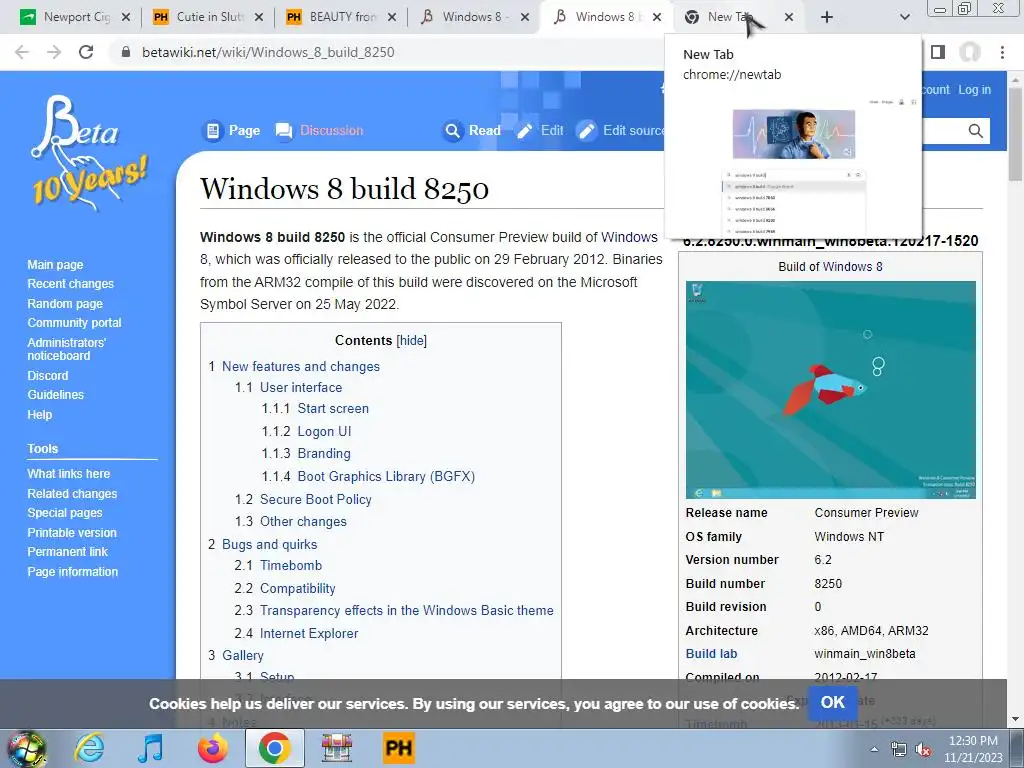Jump to Gallery section
Viewport: 1024px width, 768px height.
coord(242,655)
